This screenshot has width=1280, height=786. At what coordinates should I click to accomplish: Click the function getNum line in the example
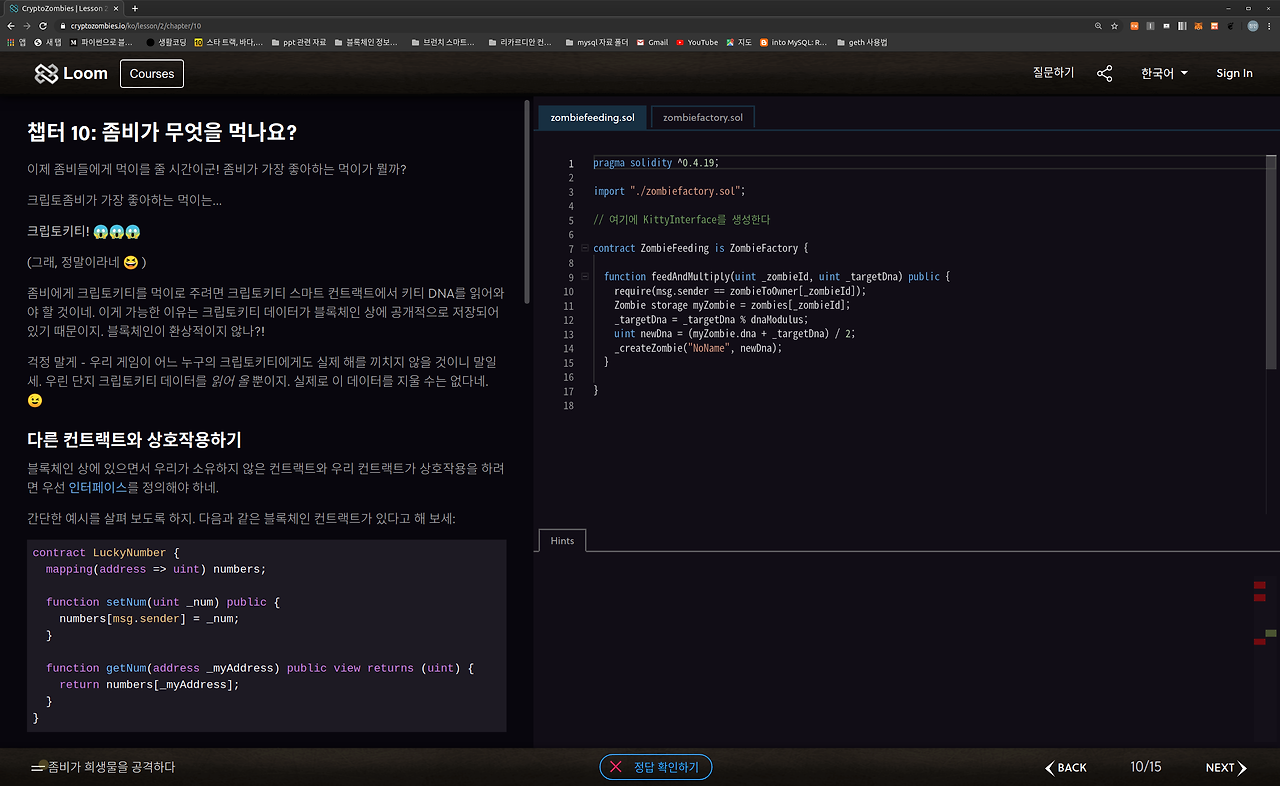point(260,668)
